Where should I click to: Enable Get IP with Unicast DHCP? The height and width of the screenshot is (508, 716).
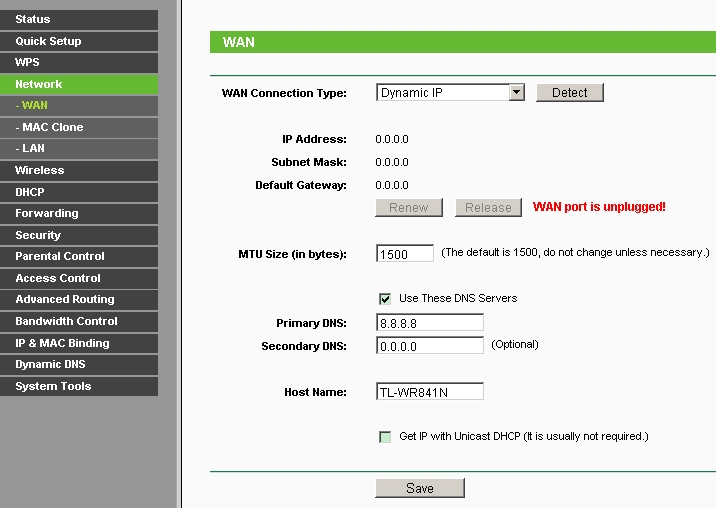tap(385, 437)
